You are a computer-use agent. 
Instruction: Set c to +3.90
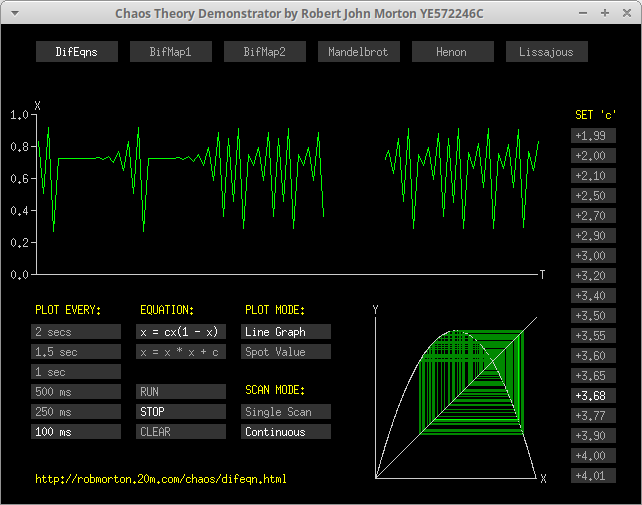[593, 436]
